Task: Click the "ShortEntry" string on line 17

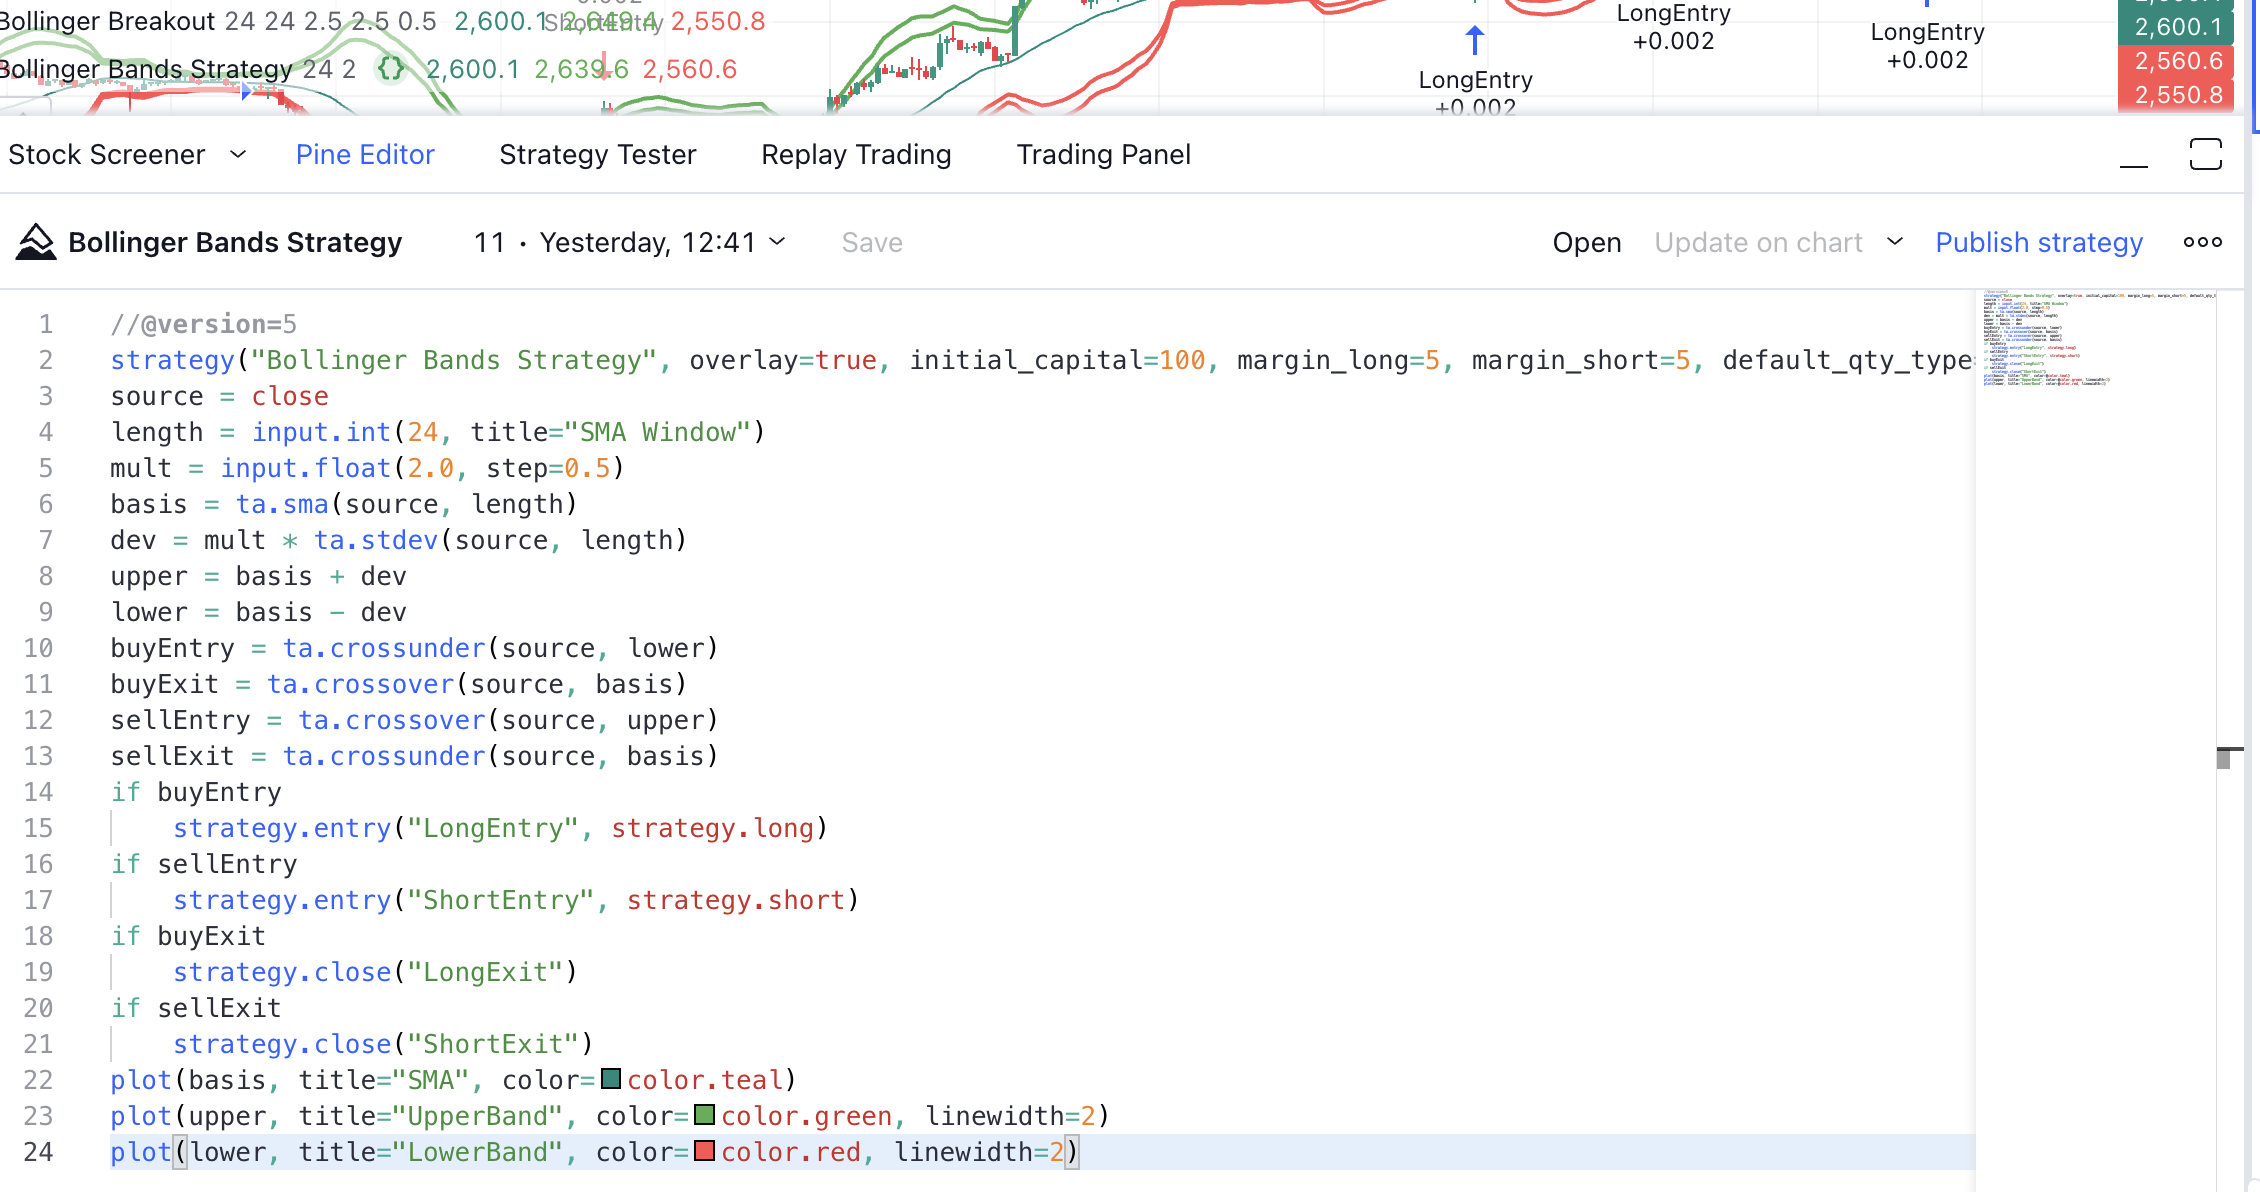Action: point(501,900)
